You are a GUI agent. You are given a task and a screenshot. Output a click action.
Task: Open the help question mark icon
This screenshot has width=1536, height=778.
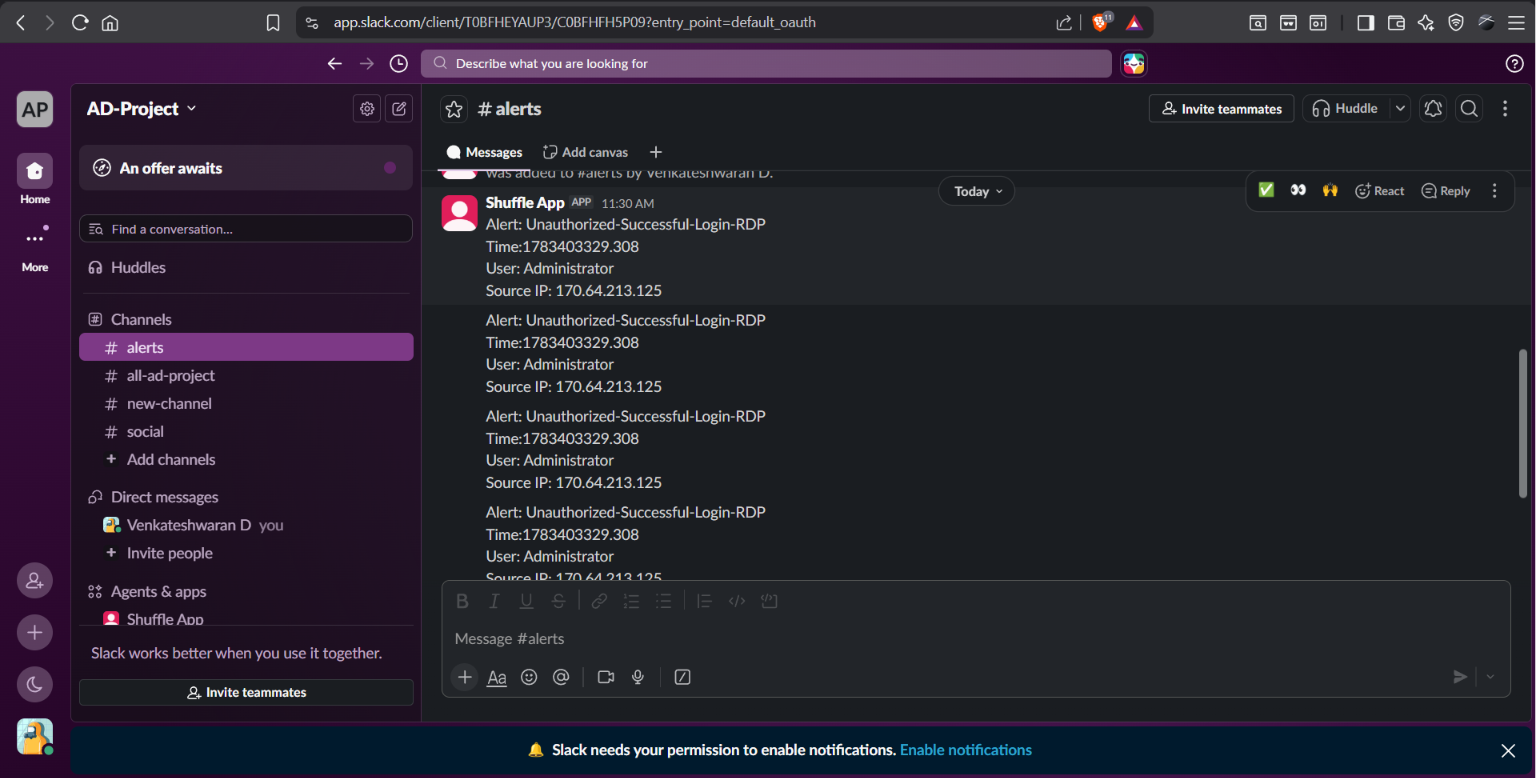(x=1514, y=63)
